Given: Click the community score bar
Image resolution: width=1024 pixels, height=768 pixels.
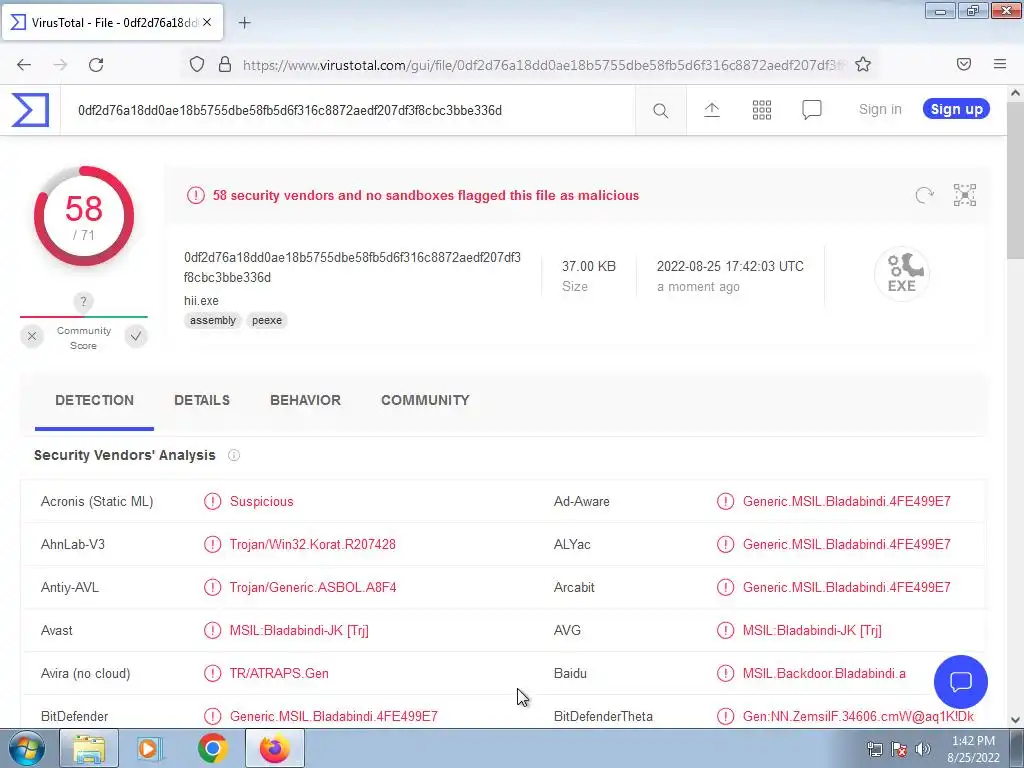Looking at the screenshot, I should pyautogui.click(x=84, y=317).
